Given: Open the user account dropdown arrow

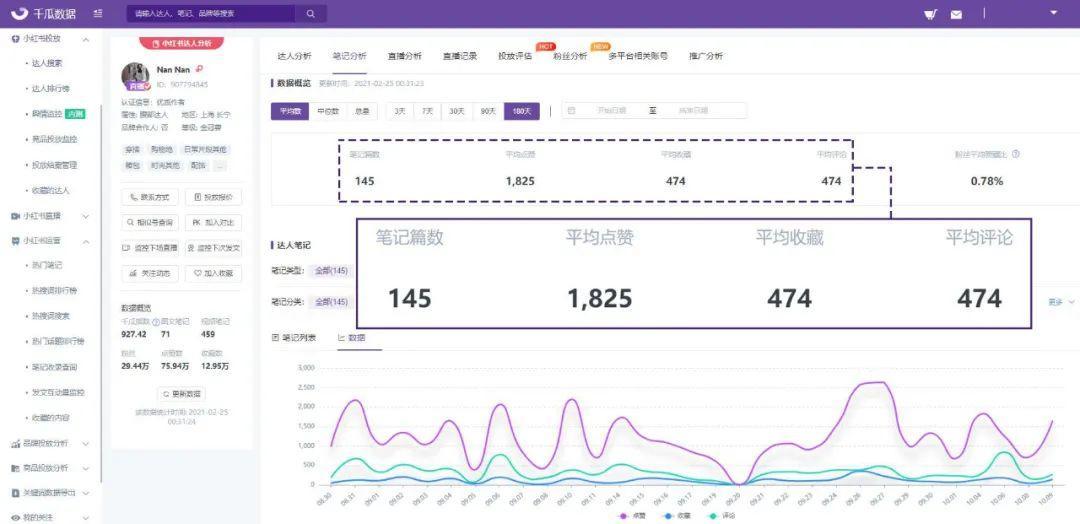Looking at the screenshot, I should pos(1053,13).
